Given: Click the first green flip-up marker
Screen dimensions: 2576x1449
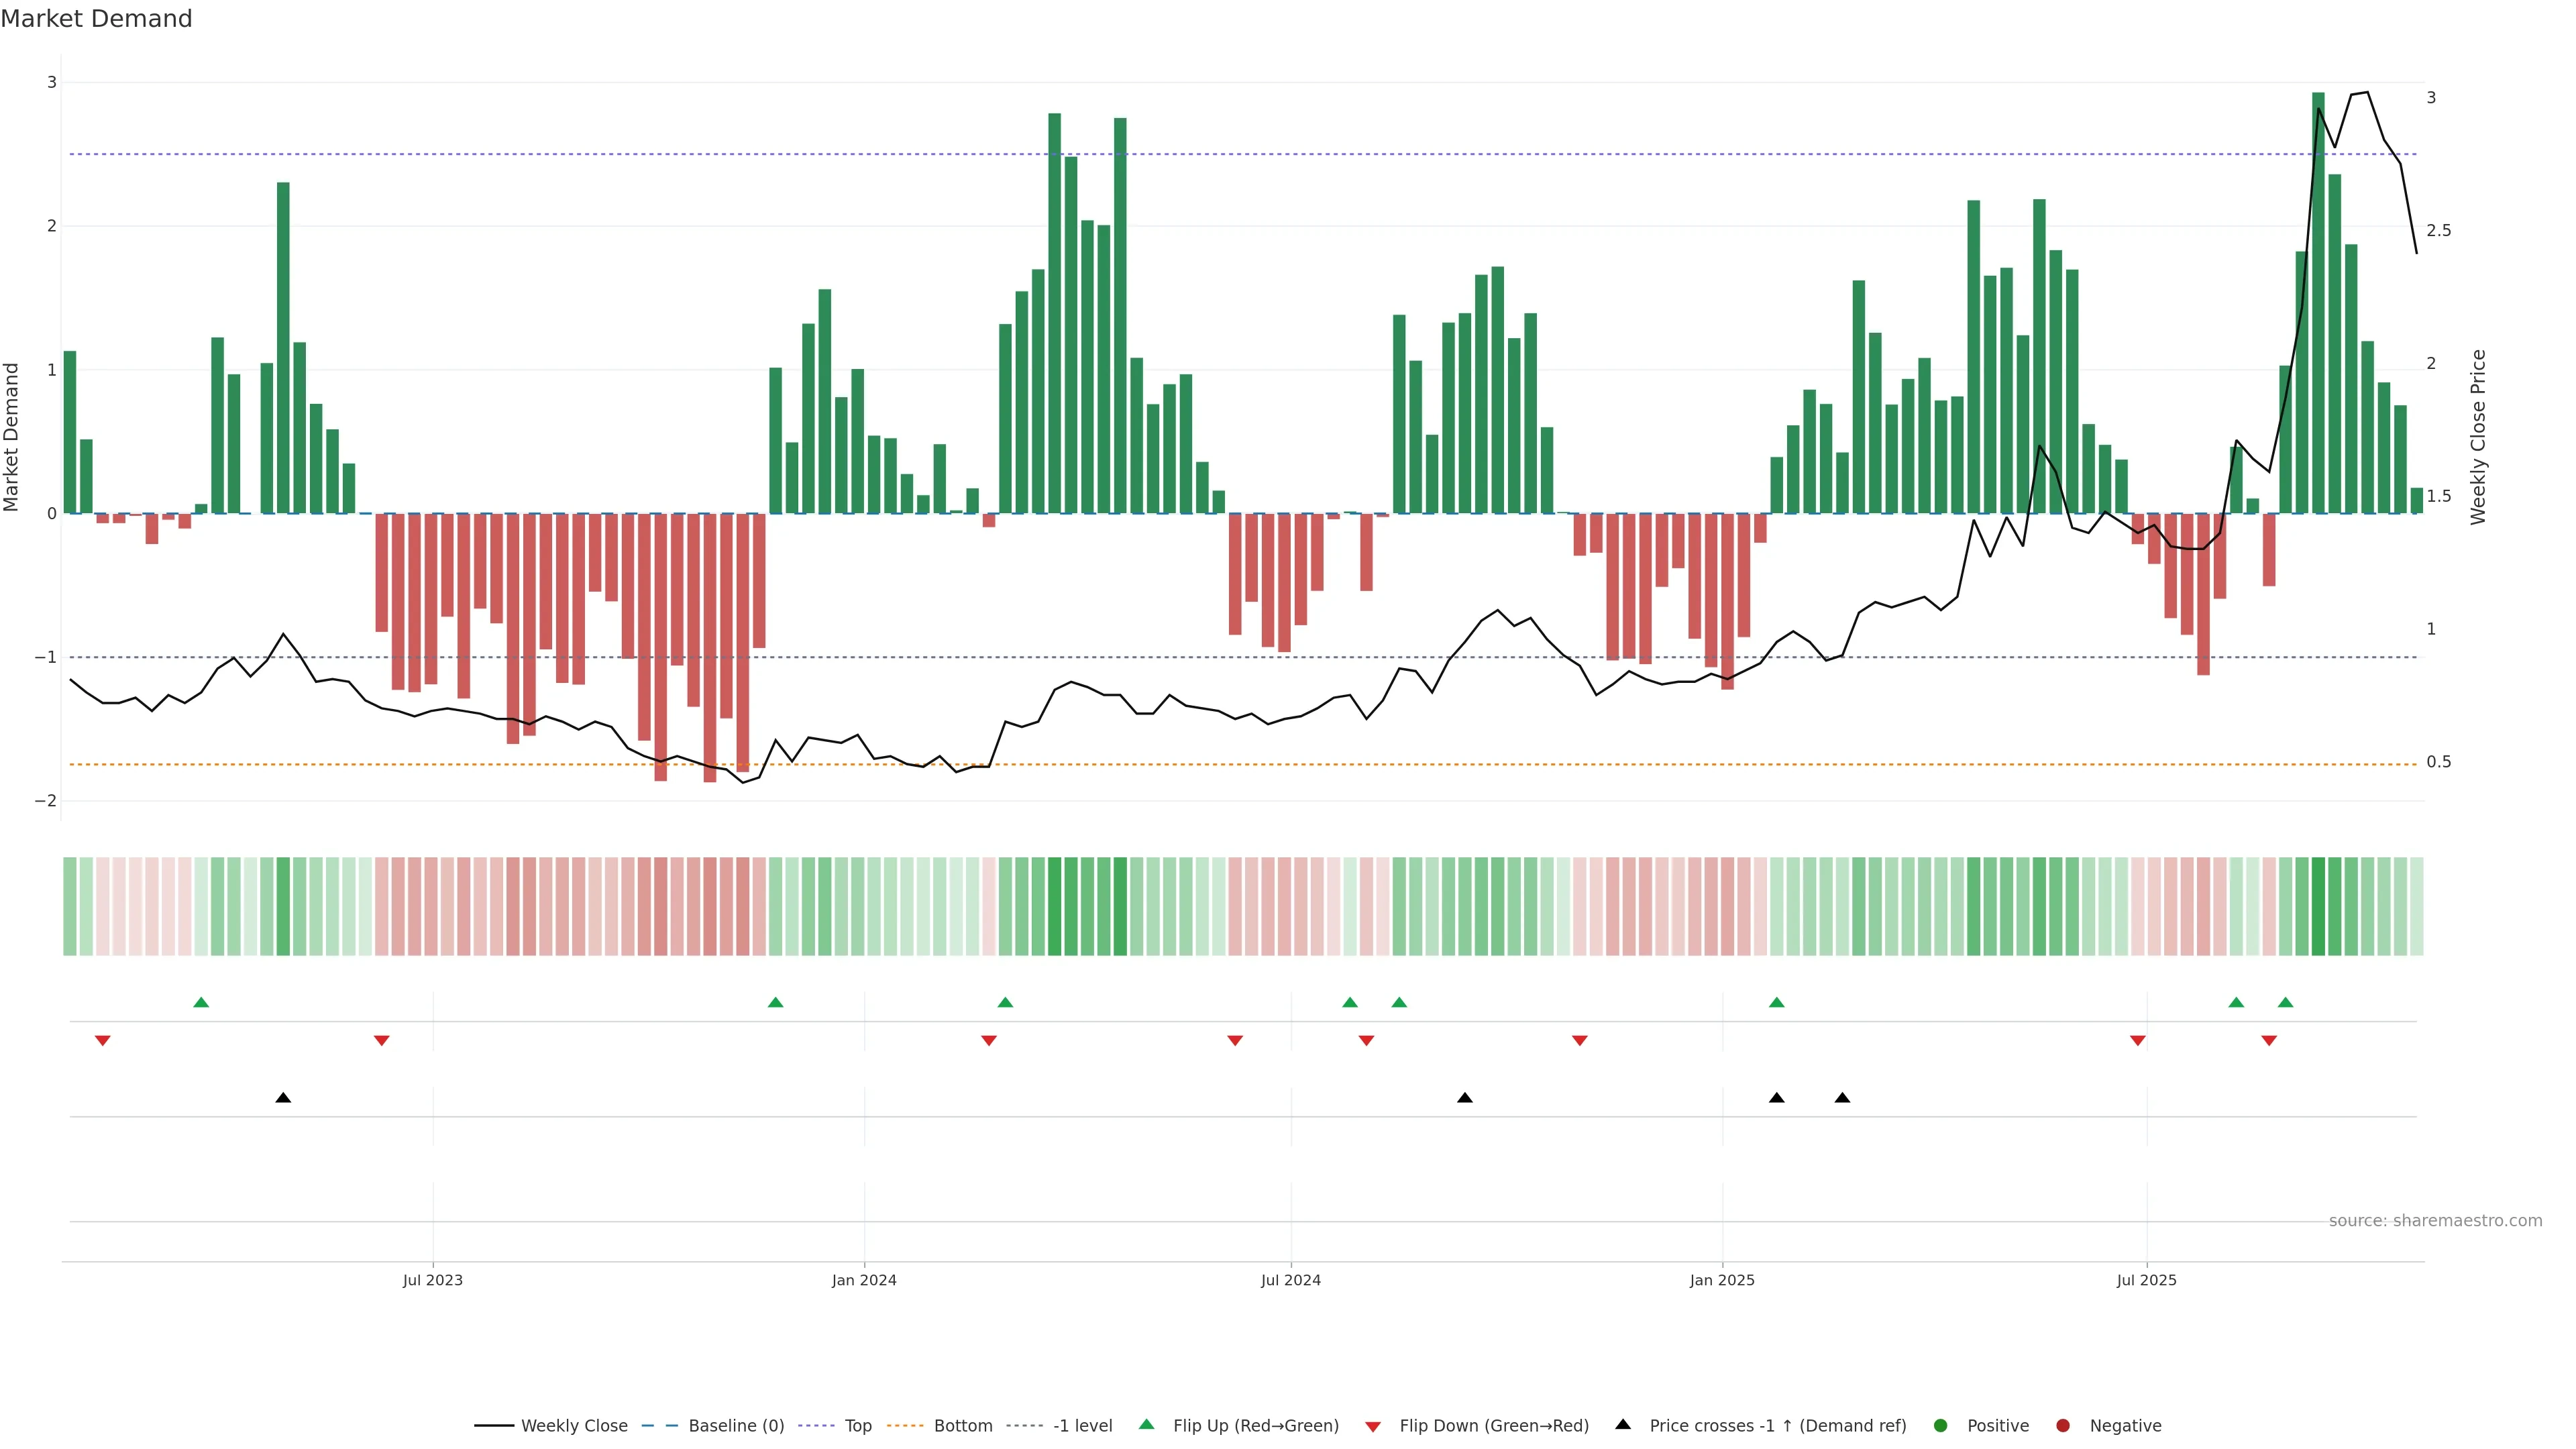Looking at the screenshot, I should point(201,1002).
